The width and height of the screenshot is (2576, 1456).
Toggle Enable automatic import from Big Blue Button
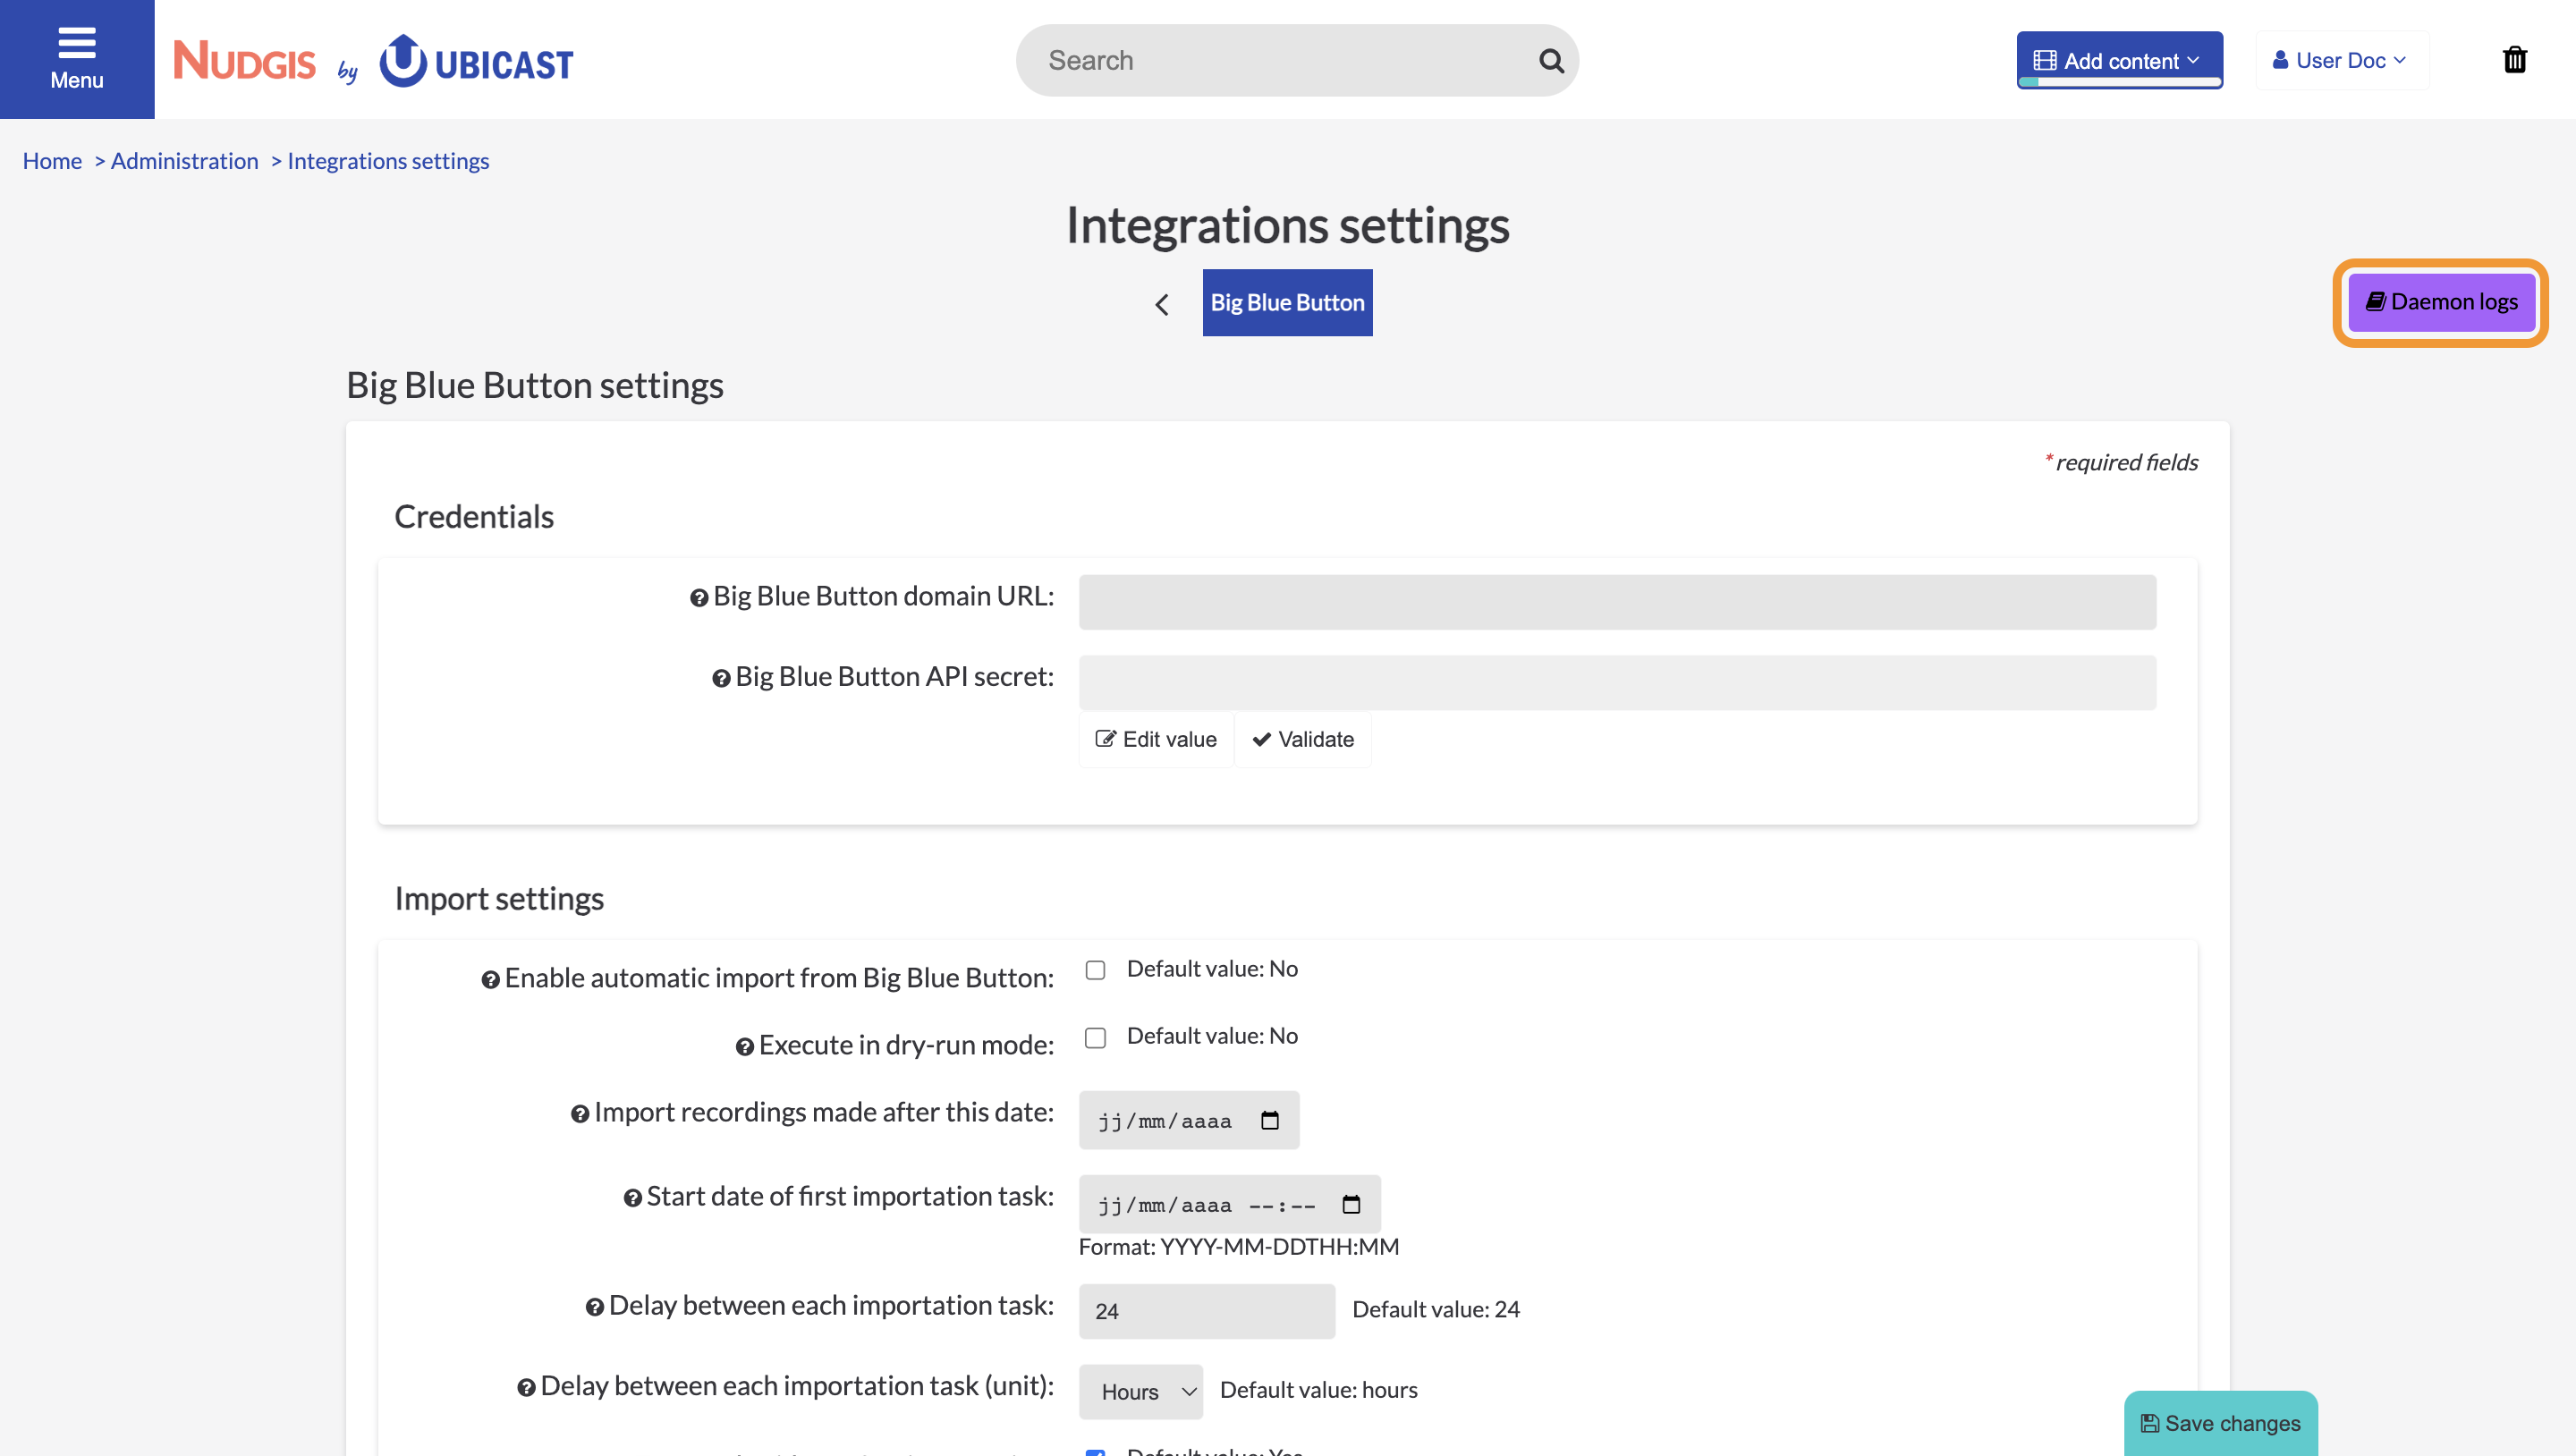click(x=1095, y=970)
